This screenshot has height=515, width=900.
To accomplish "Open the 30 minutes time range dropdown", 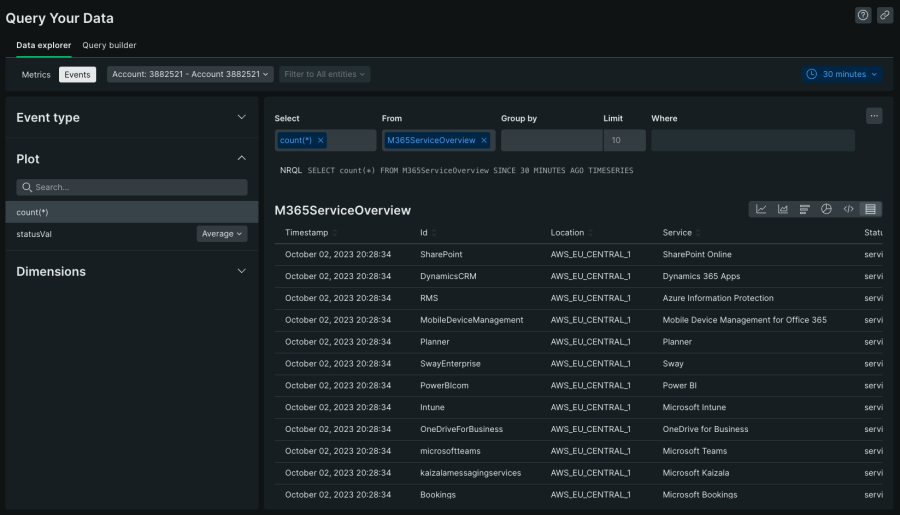I will 841,74.
